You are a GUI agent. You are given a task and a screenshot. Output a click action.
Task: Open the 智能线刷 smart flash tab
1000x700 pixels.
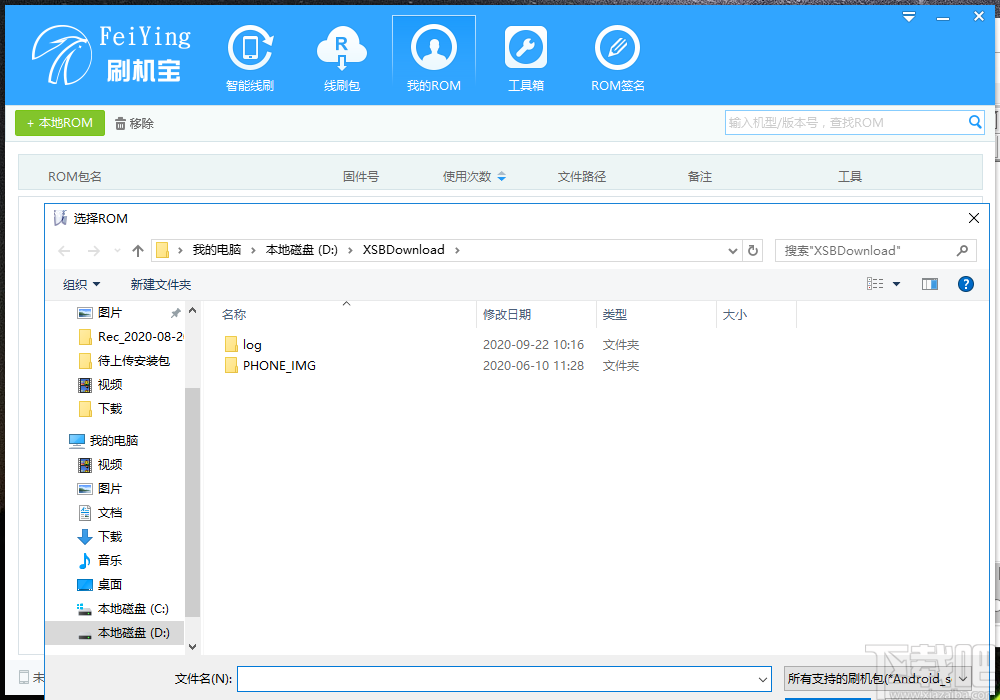click(250, 59)
